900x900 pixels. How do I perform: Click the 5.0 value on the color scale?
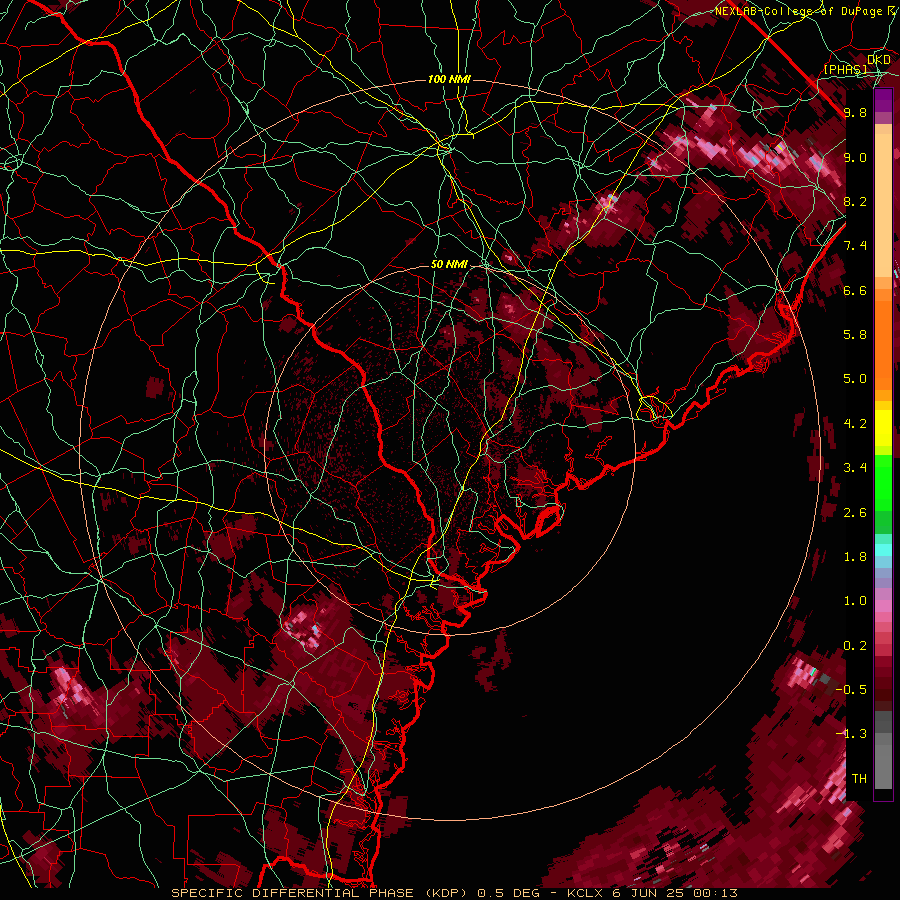pos(855,379)
